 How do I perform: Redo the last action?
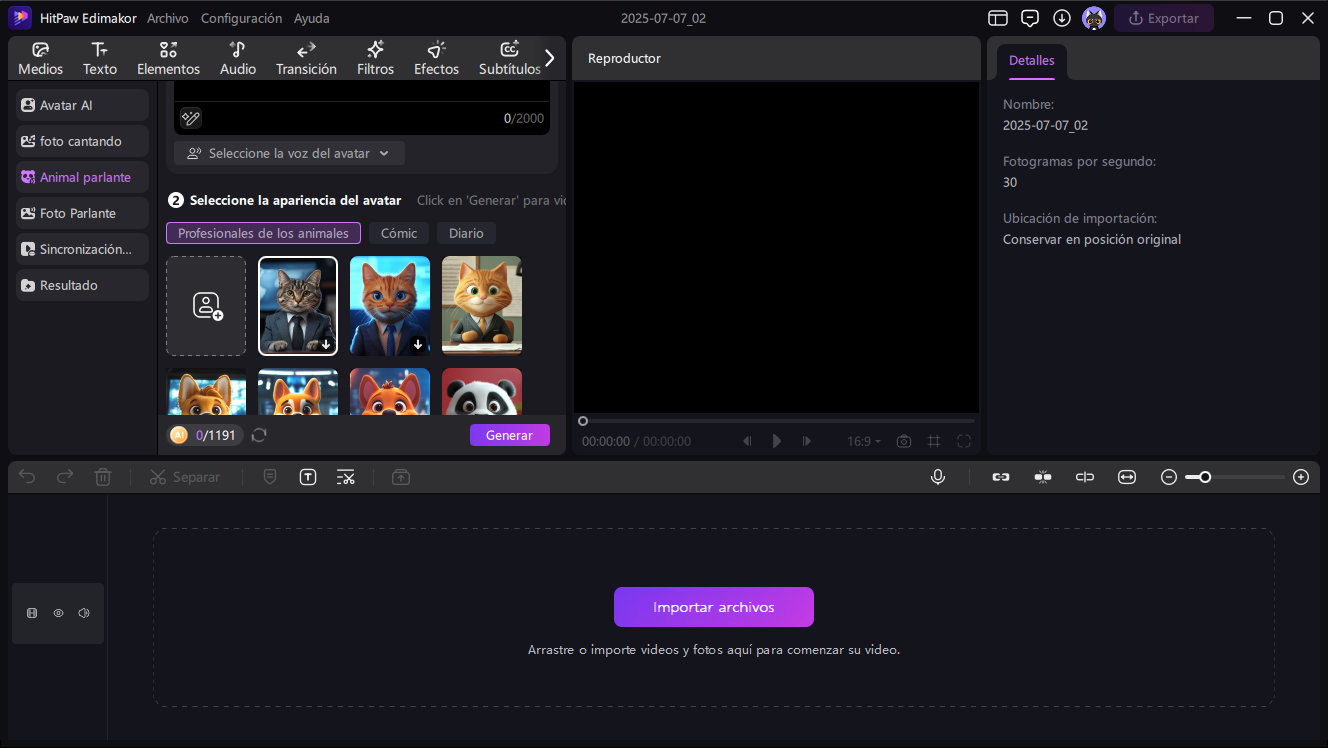[65, 477]
